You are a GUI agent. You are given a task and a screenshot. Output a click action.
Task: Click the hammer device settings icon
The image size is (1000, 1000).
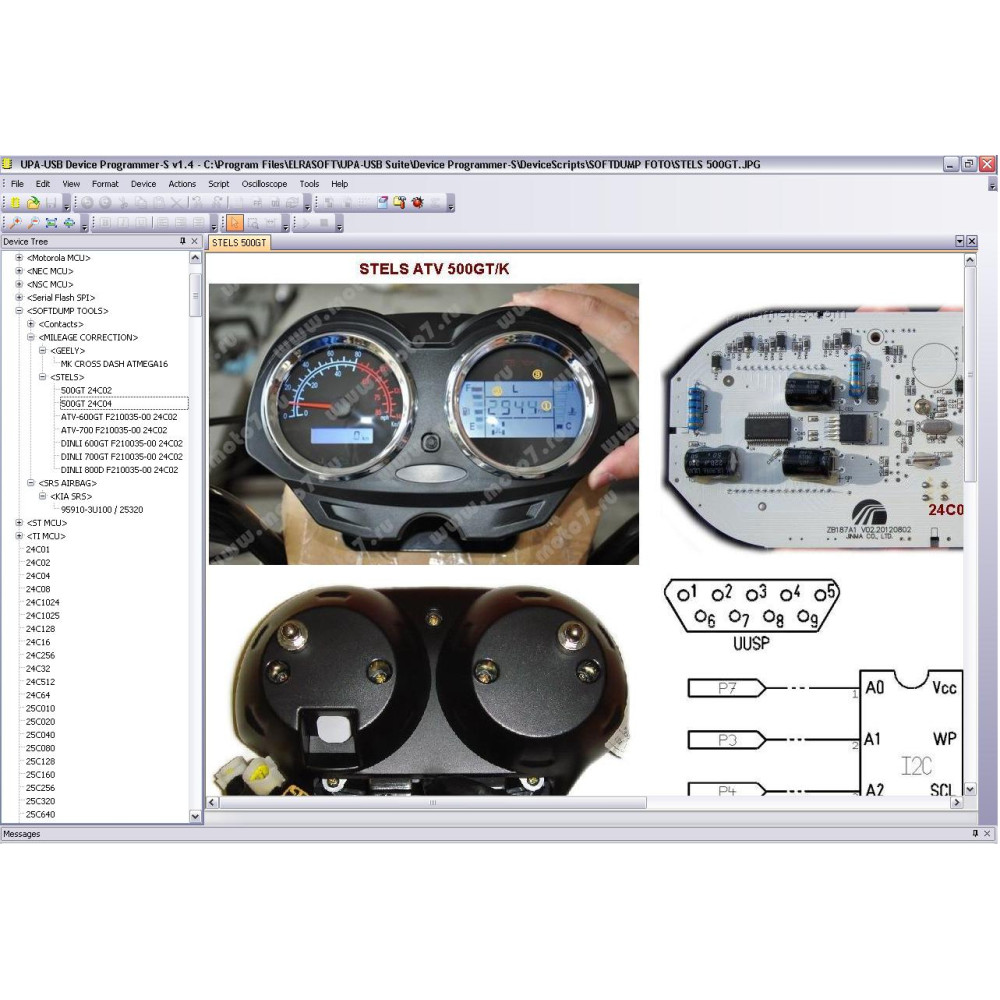pyautogui.click(x=400, y=203)
